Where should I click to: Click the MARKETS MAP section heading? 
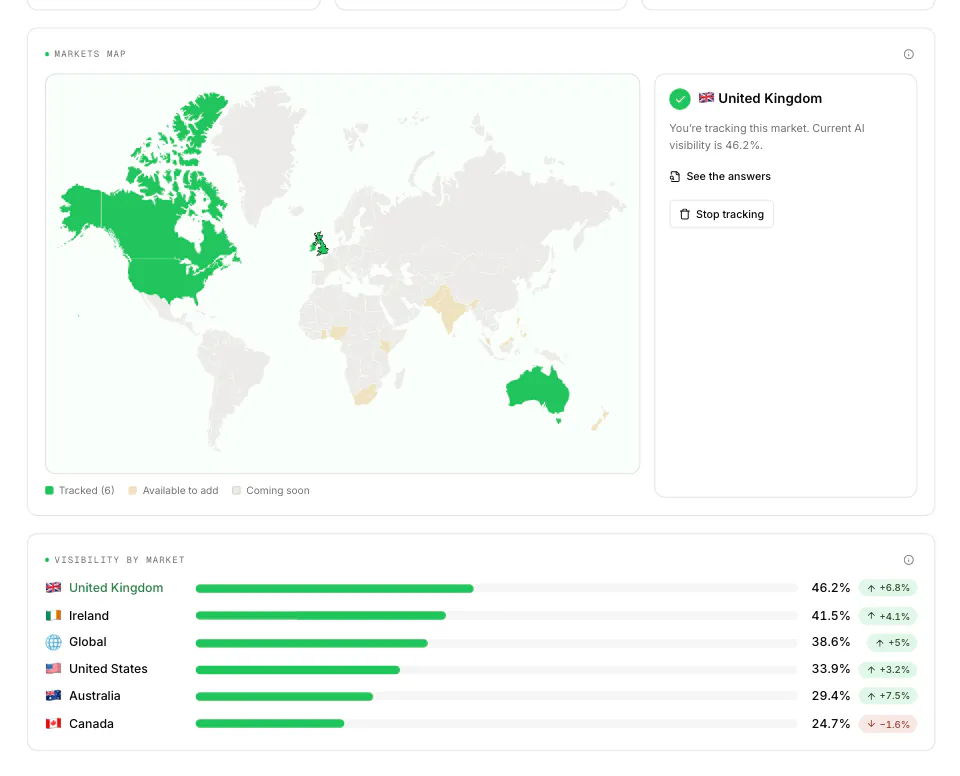coord(90,54)
